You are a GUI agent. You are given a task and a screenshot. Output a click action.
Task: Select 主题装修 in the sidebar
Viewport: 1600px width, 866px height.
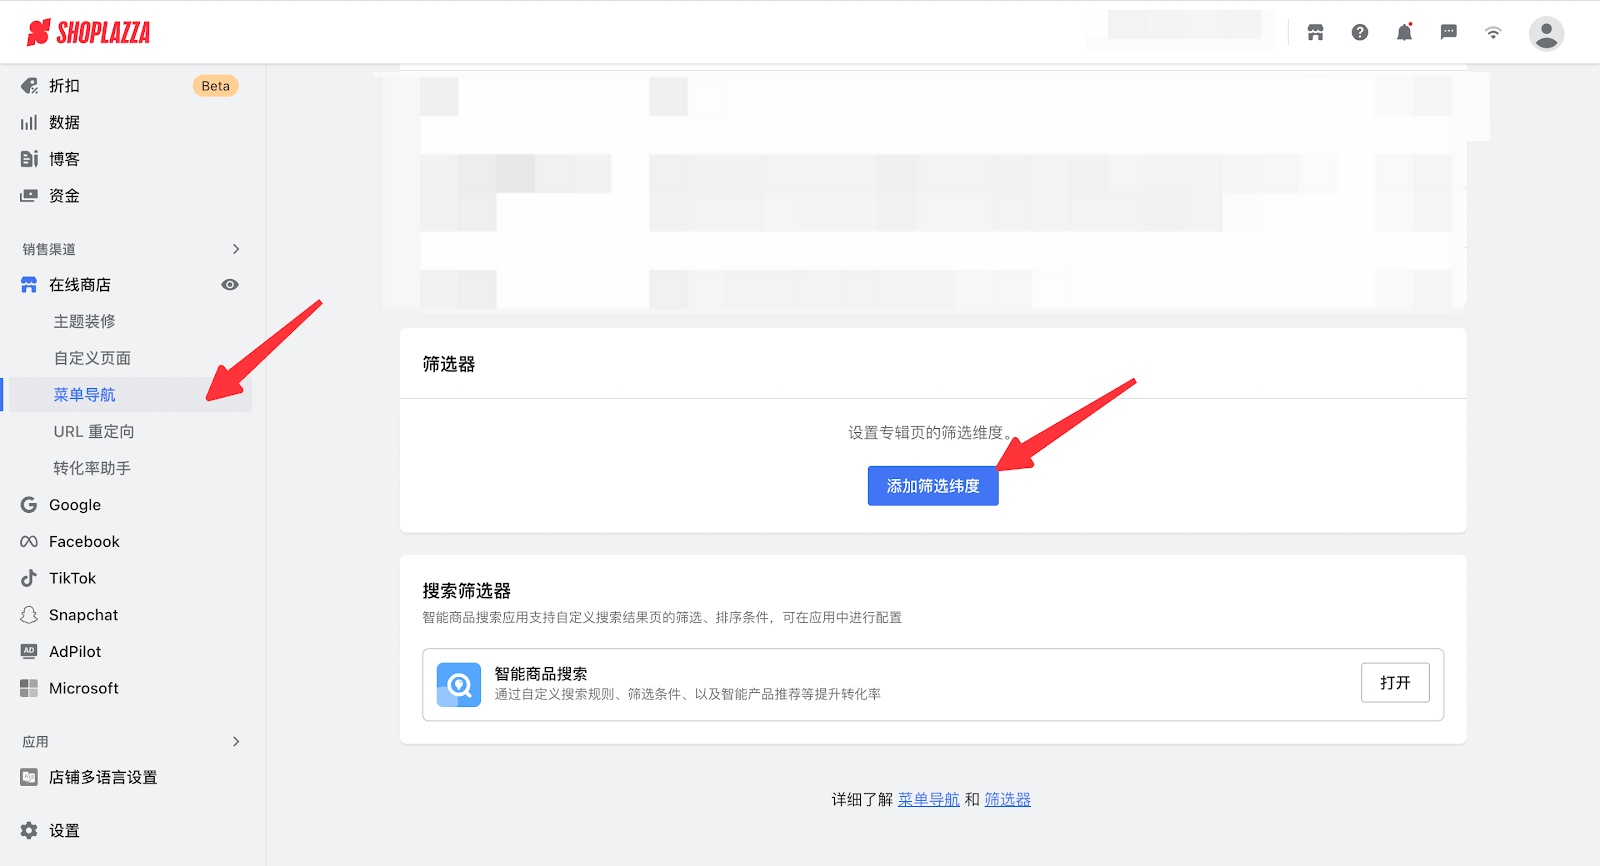pos(85,321)
